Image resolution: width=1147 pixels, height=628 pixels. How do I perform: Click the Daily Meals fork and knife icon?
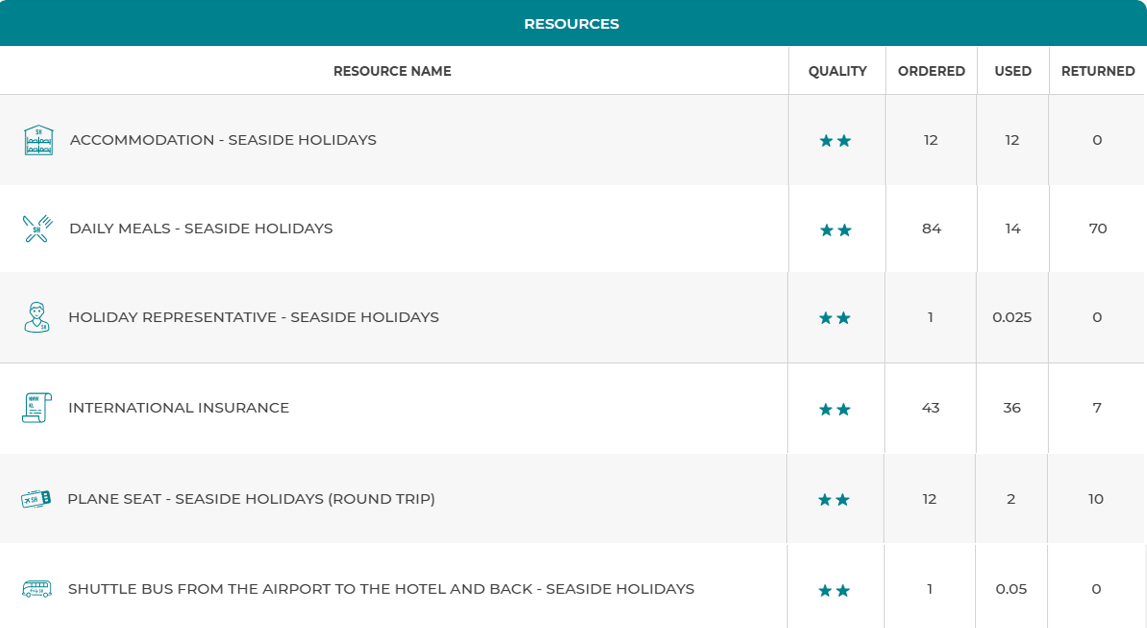click(37, 229)
